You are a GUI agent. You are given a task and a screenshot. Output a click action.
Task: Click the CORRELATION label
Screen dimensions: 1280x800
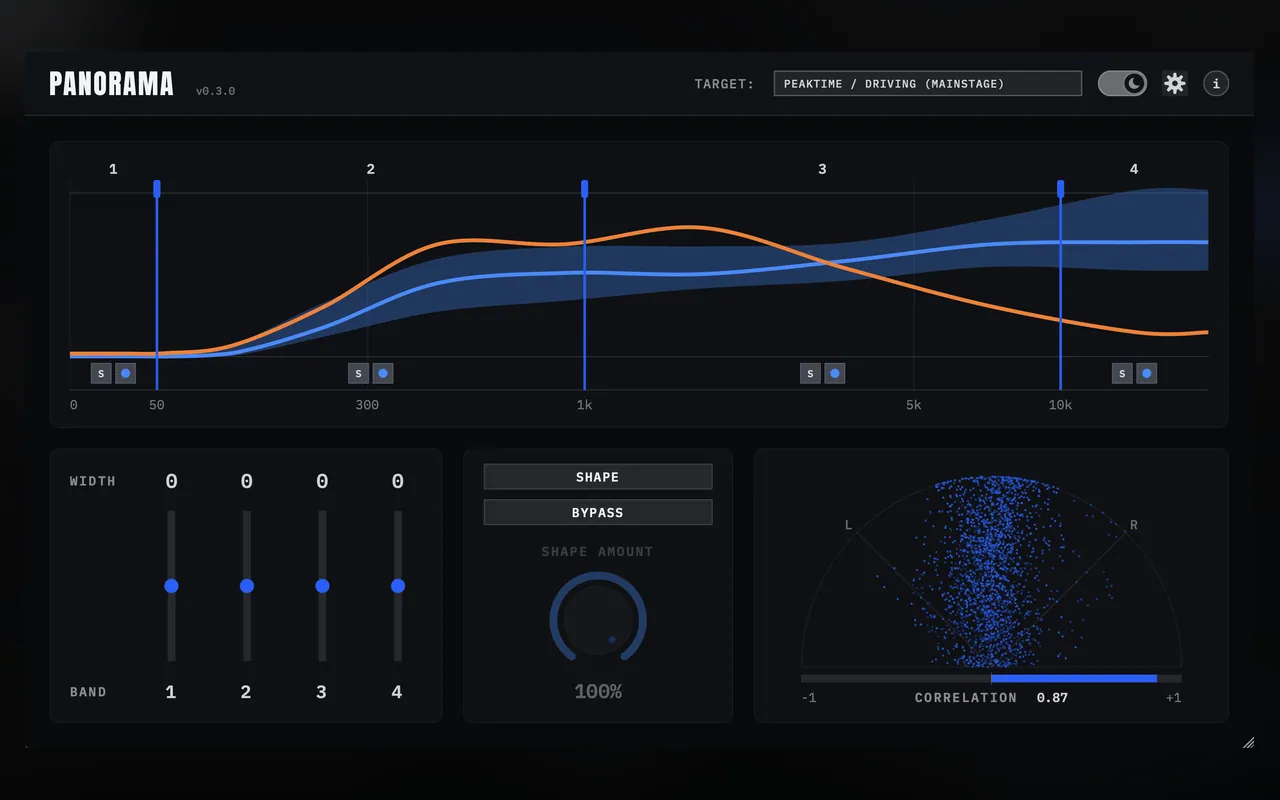(x=966, y=698)
